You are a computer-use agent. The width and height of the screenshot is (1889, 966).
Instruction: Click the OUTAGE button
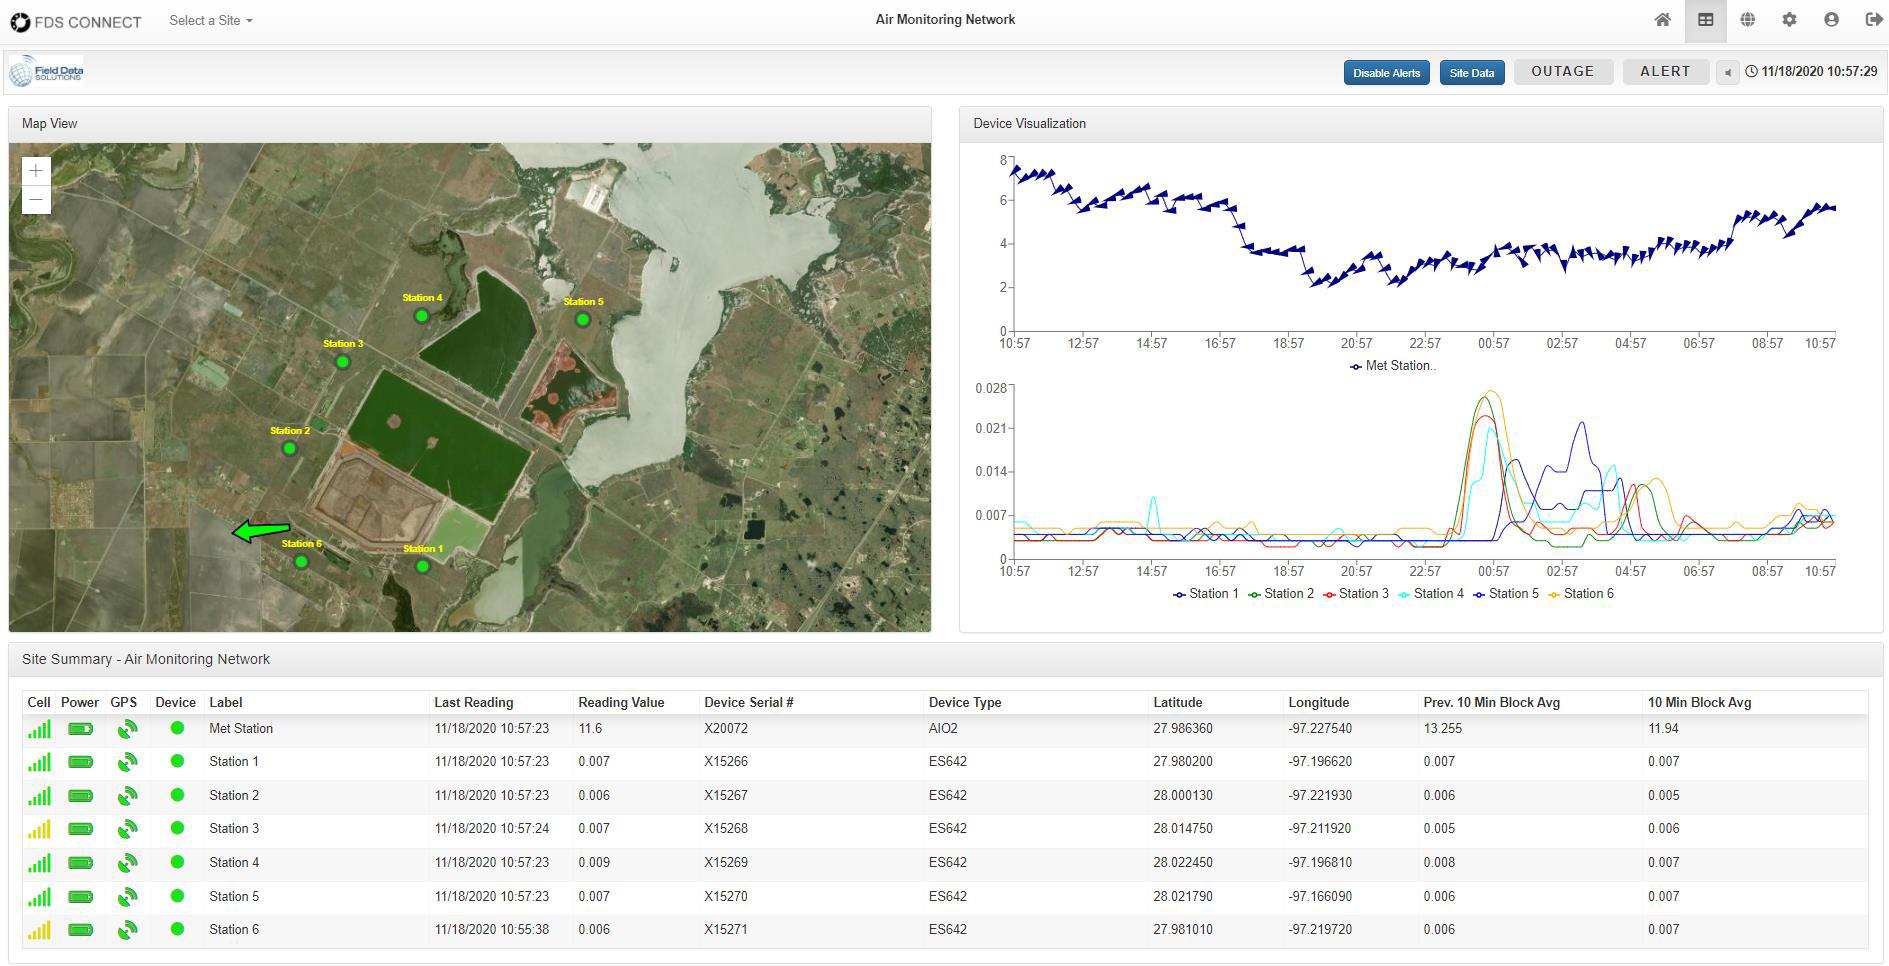point(1563,71)
